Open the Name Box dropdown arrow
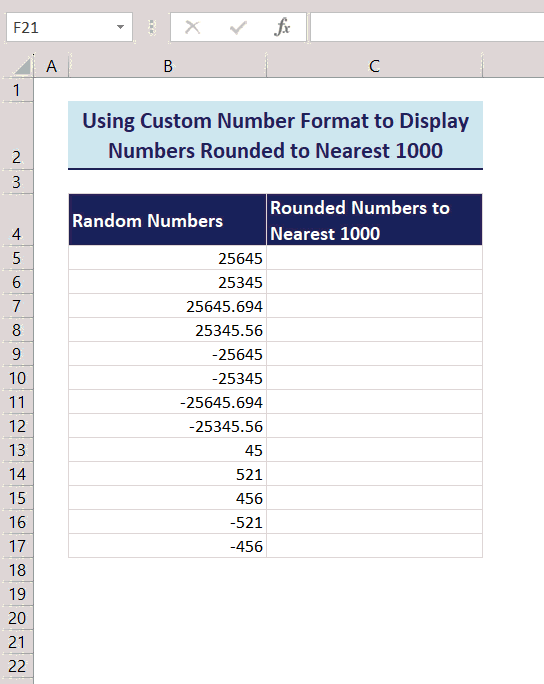This screenshot has height=684, width=544. [x=120, y=27]
